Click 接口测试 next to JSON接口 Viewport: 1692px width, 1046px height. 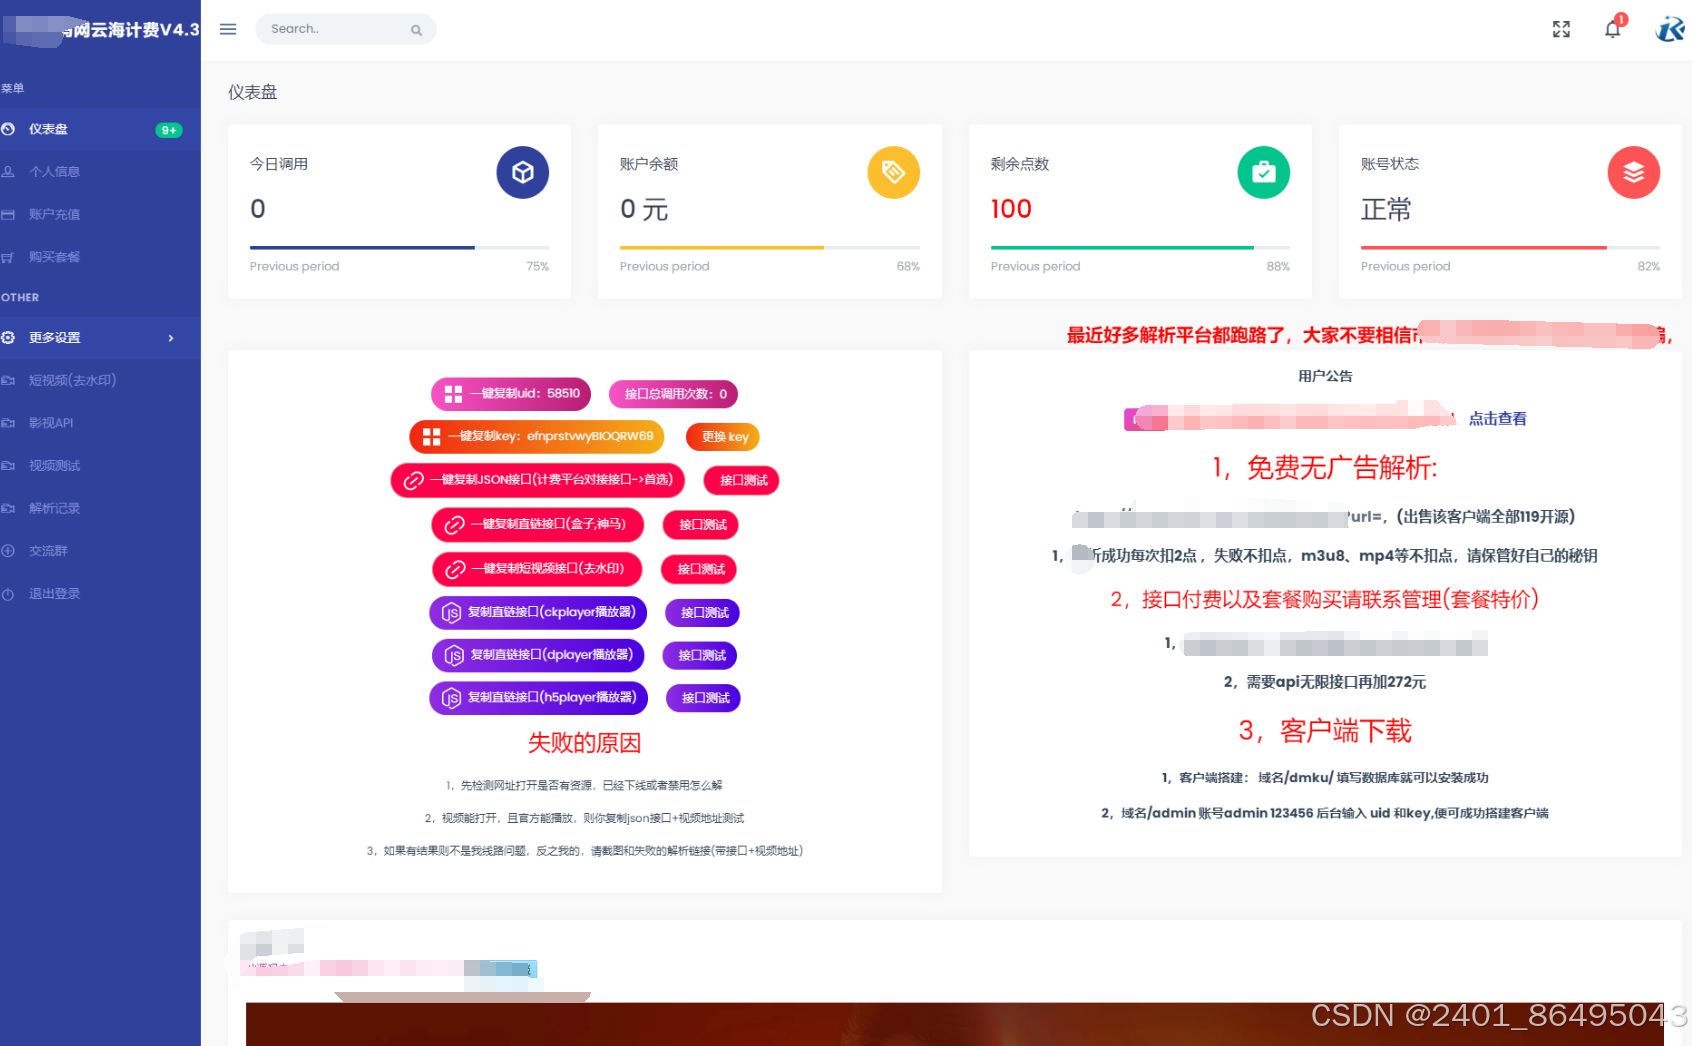point(741,480)
